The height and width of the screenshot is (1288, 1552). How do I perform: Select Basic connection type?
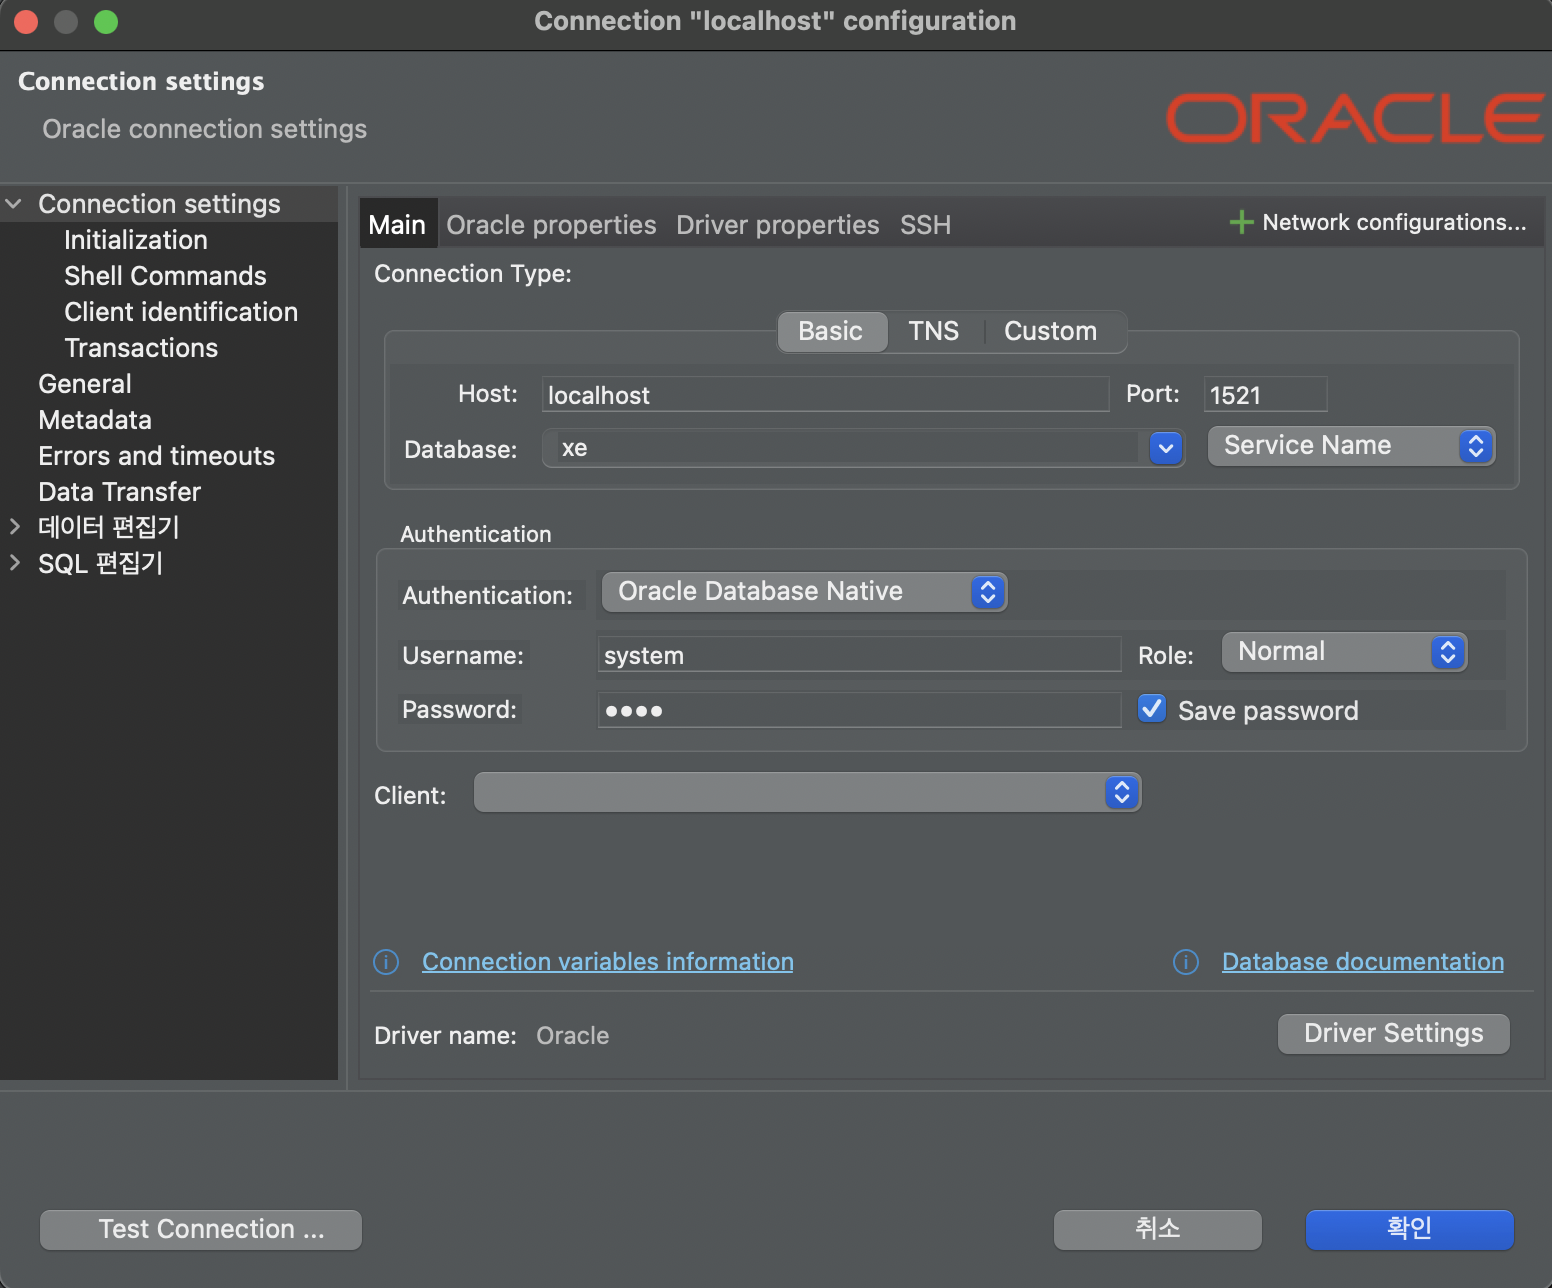(831, 331)
